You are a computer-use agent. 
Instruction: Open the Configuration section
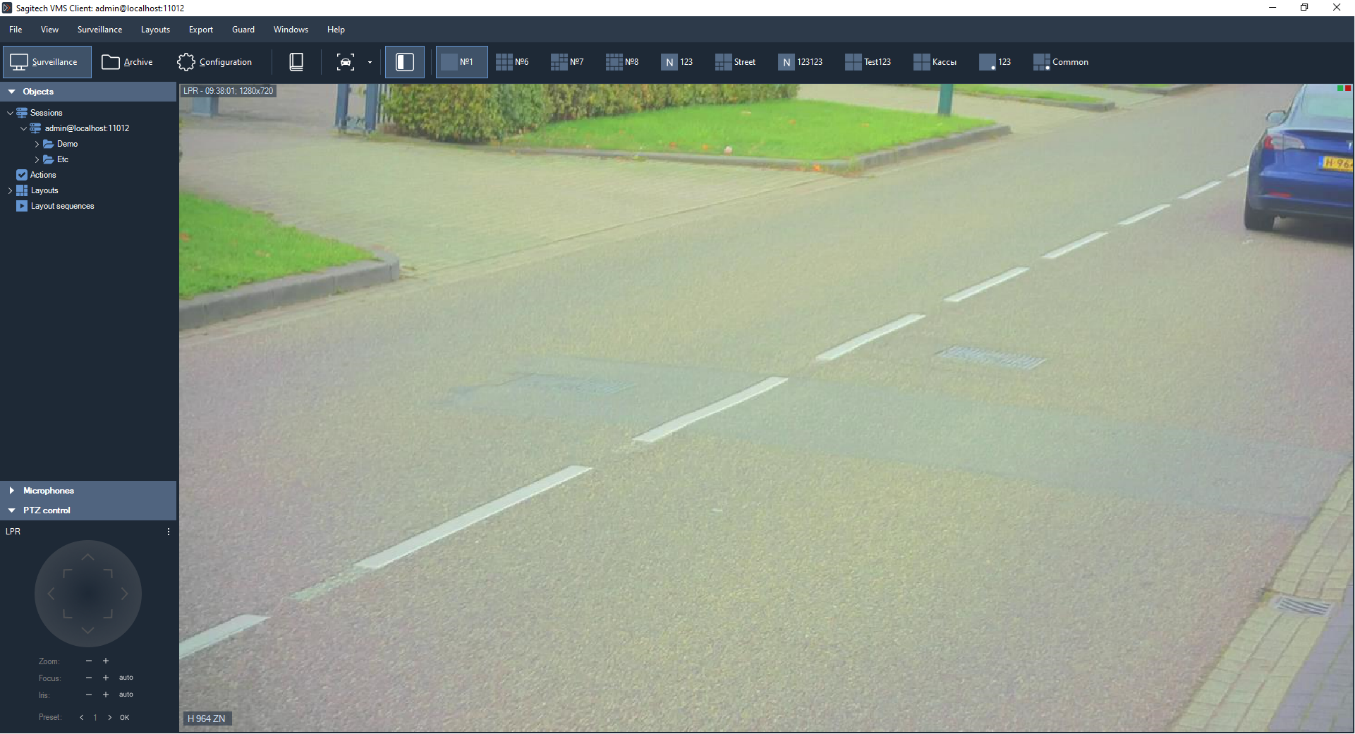[214, 62]
